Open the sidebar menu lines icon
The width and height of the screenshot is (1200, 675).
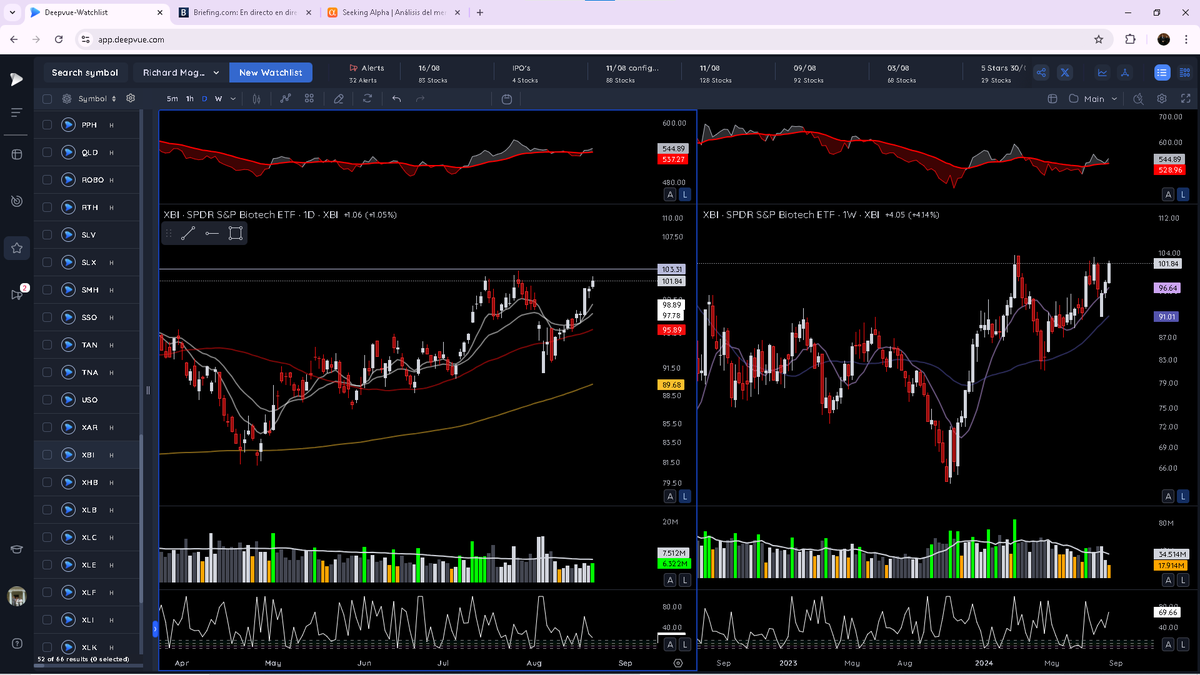(x=17, y=112)
